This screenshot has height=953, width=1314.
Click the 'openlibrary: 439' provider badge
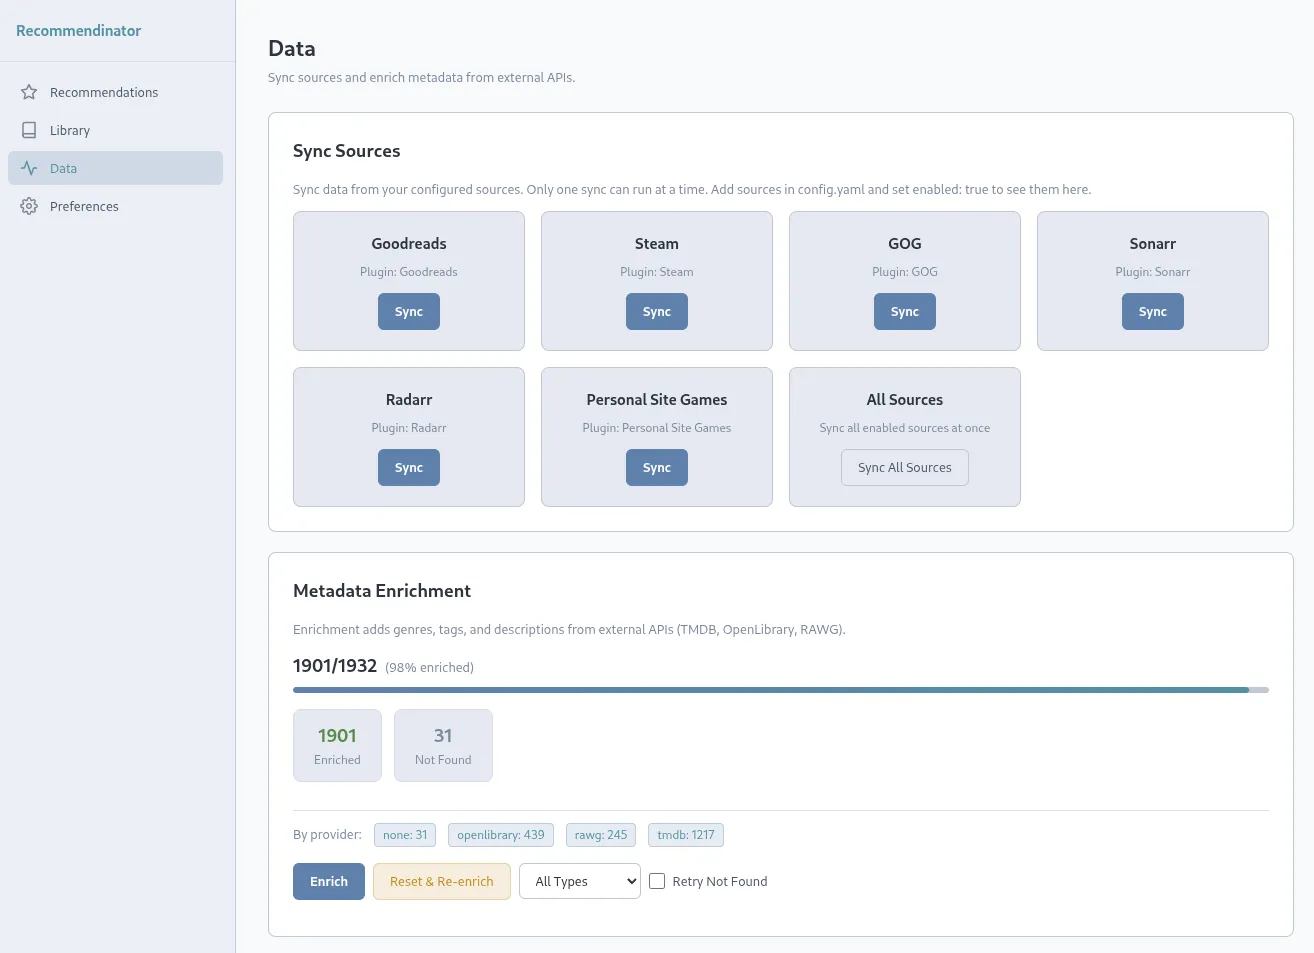pos(501,835)
